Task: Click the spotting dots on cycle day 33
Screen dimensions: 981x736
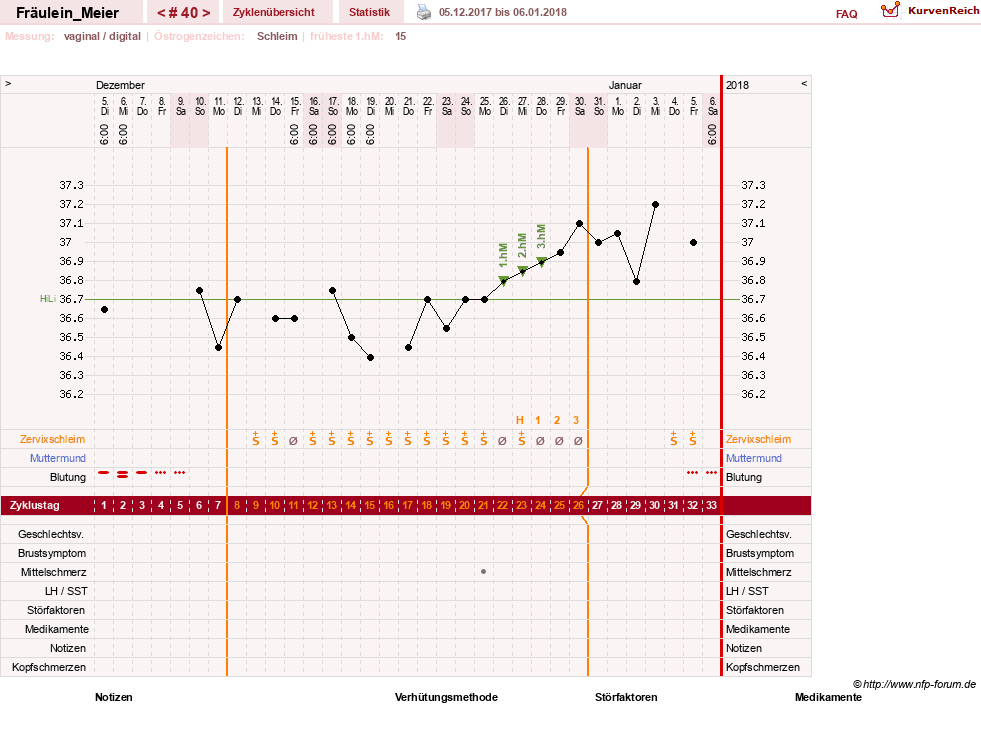Action: [711, 473]
